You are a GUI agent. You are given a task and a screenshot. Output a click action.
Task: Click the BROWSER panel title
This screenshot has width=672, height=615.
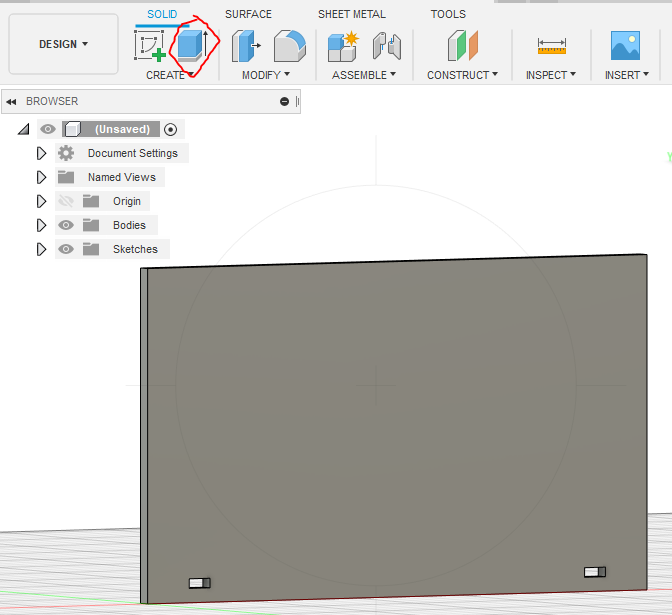52,101
